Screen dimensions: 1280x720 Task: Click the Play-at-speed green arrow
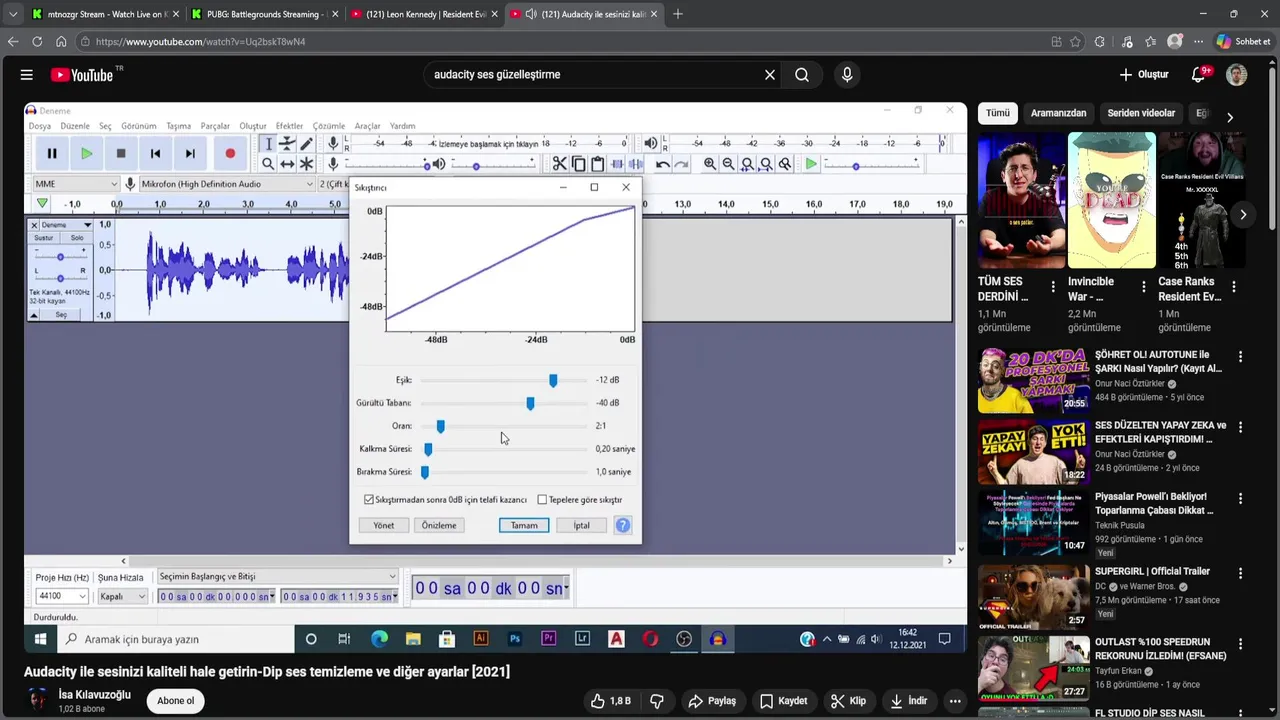(811, 164)
